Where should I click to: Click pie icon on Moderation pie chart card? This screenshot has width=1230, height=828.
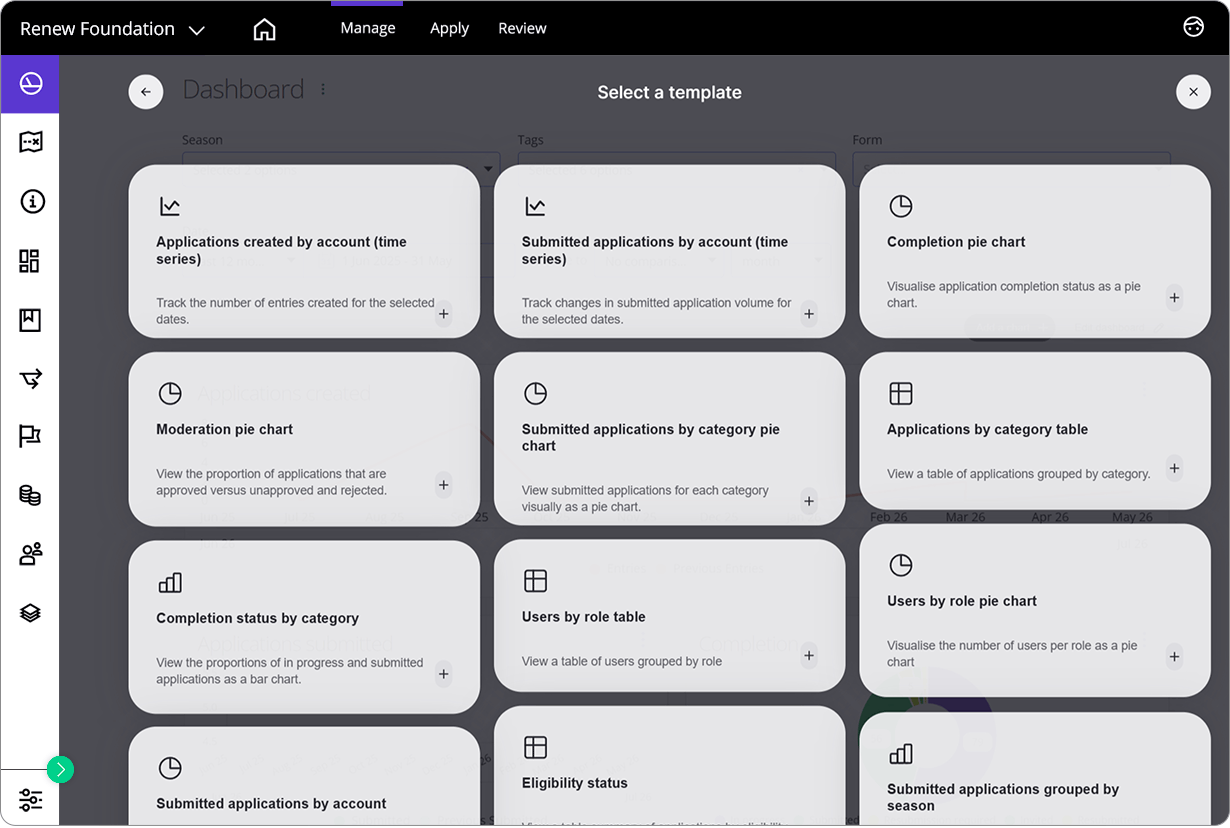170,393
